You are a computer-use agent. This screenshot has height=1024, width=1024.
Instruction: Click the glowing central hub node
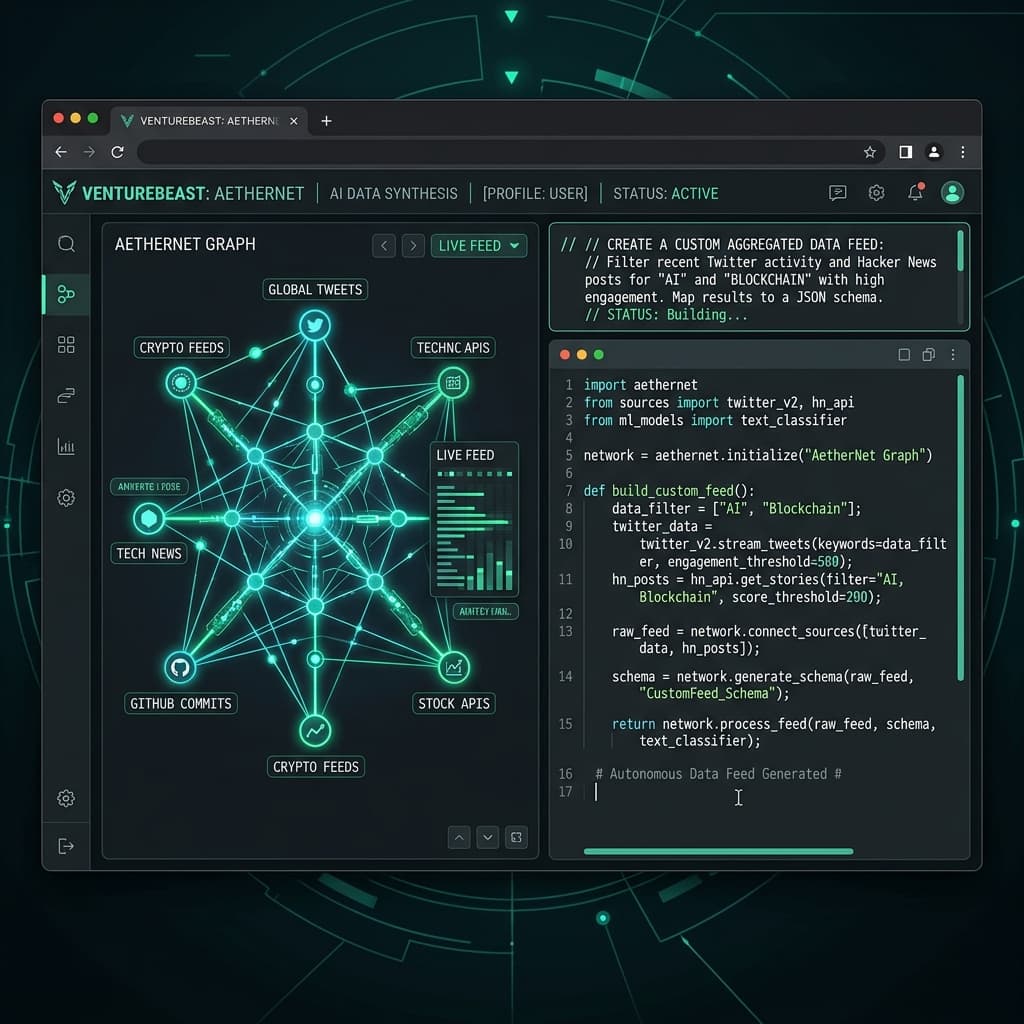[315, 519]
